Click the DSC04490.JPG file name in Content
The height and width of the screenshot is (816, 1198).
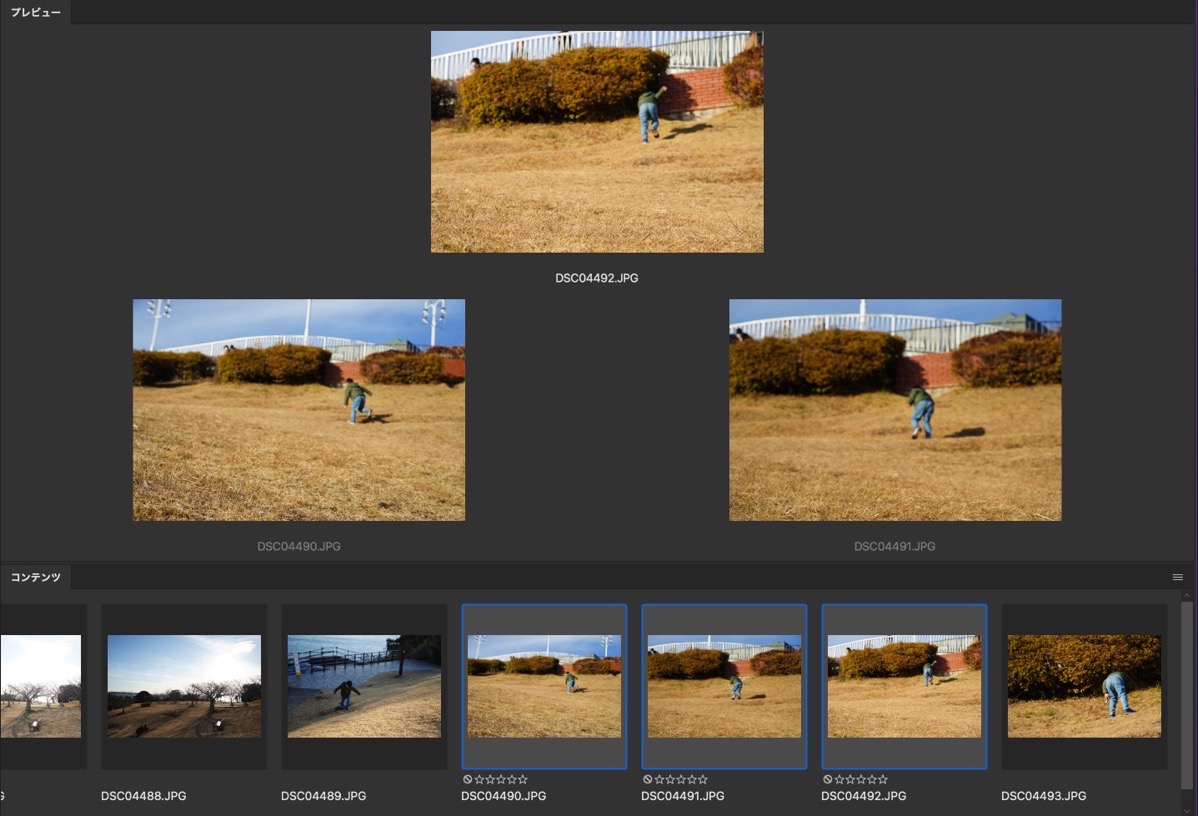[503, 795]
